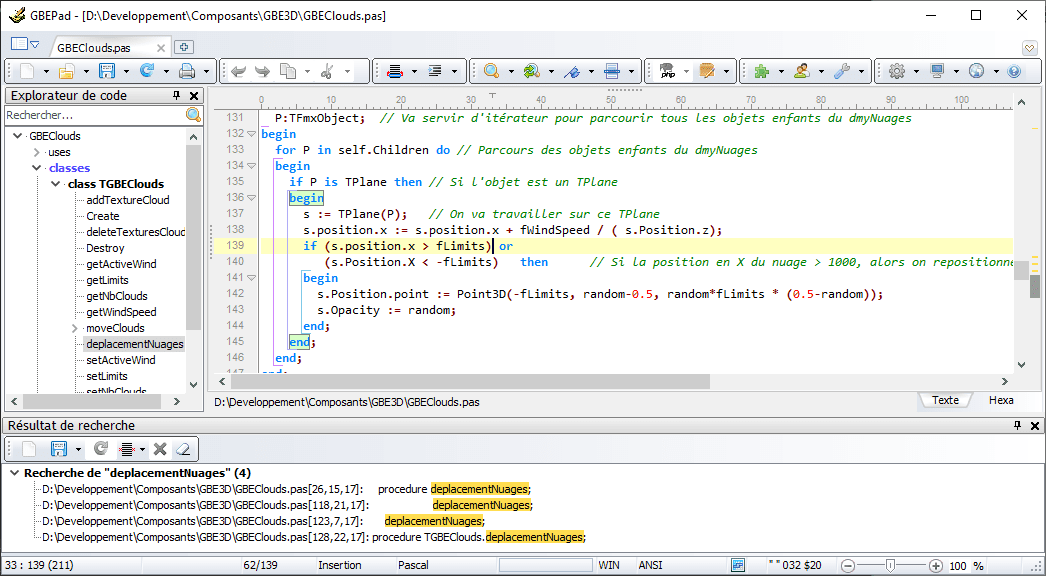Click the zoom plus button in status bar

pyautogui.click(x=936, y=566)
